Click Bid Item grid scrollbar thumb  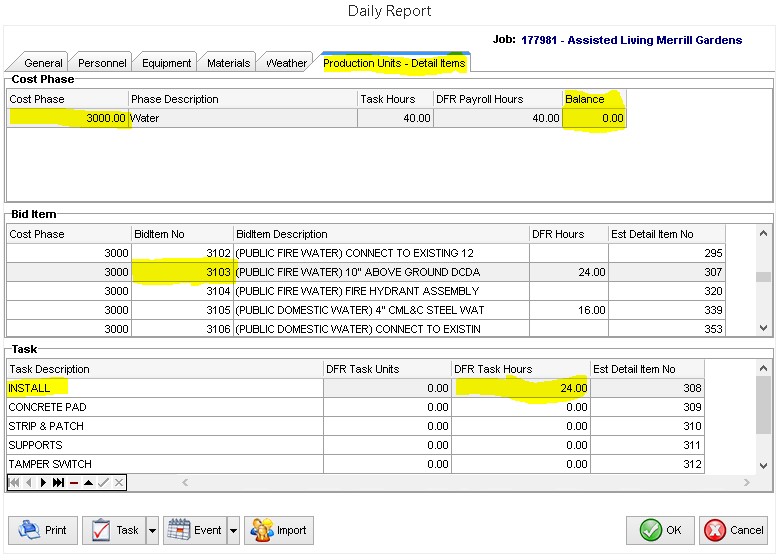coord(763,277)
